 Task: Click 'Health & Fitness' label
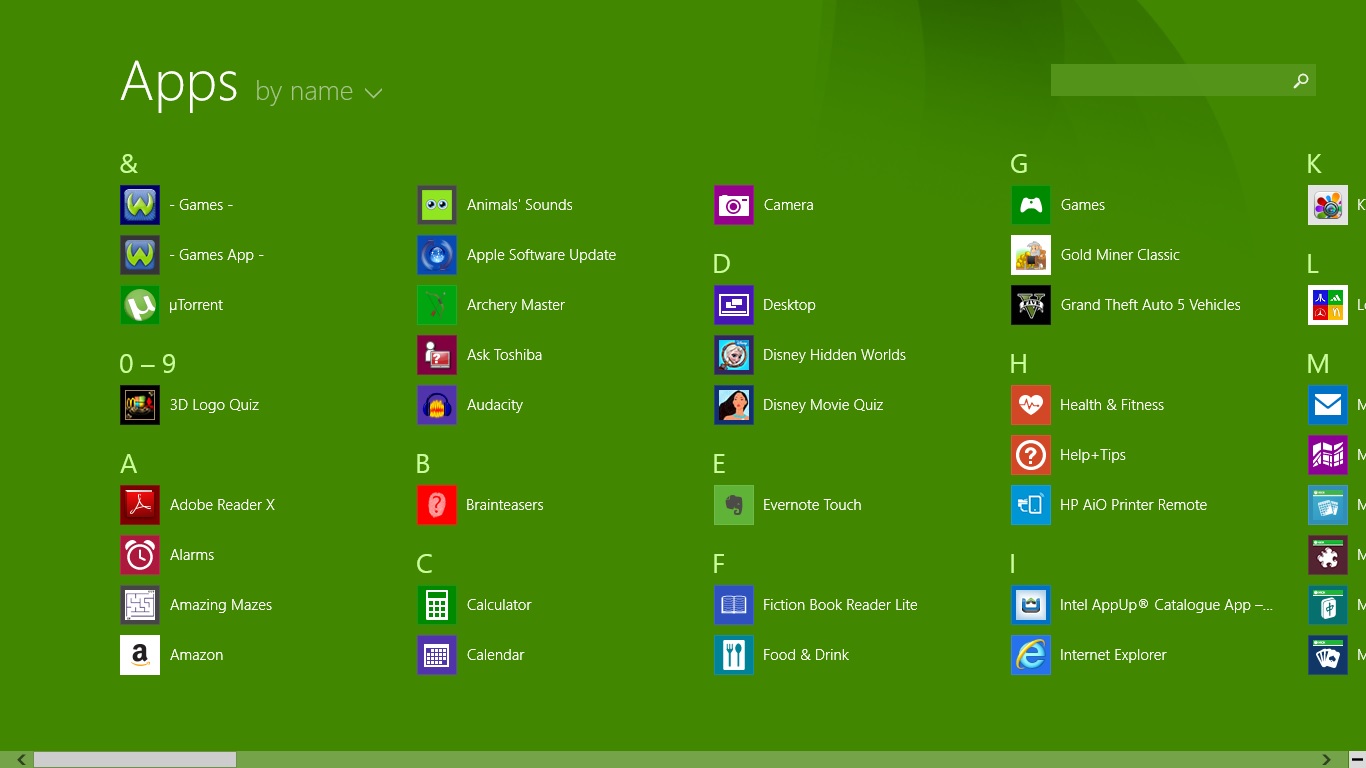point(1112,405)
